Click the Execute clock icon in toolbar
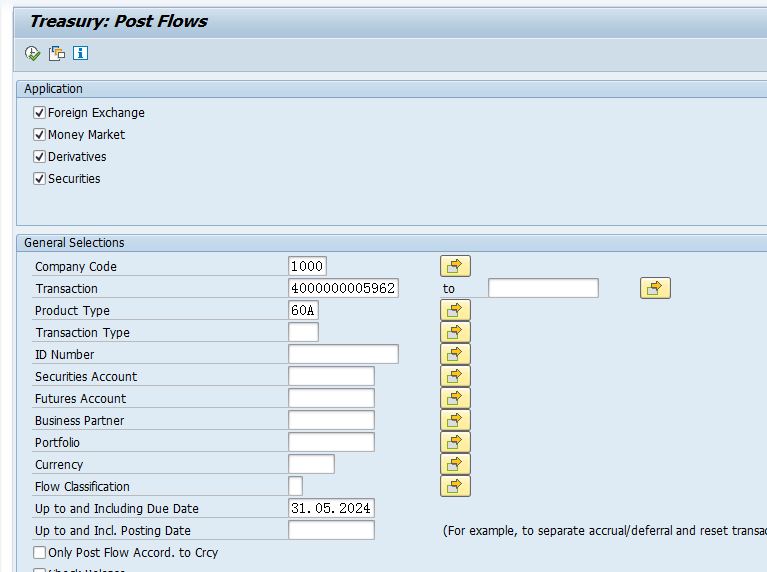 point(33,53)
